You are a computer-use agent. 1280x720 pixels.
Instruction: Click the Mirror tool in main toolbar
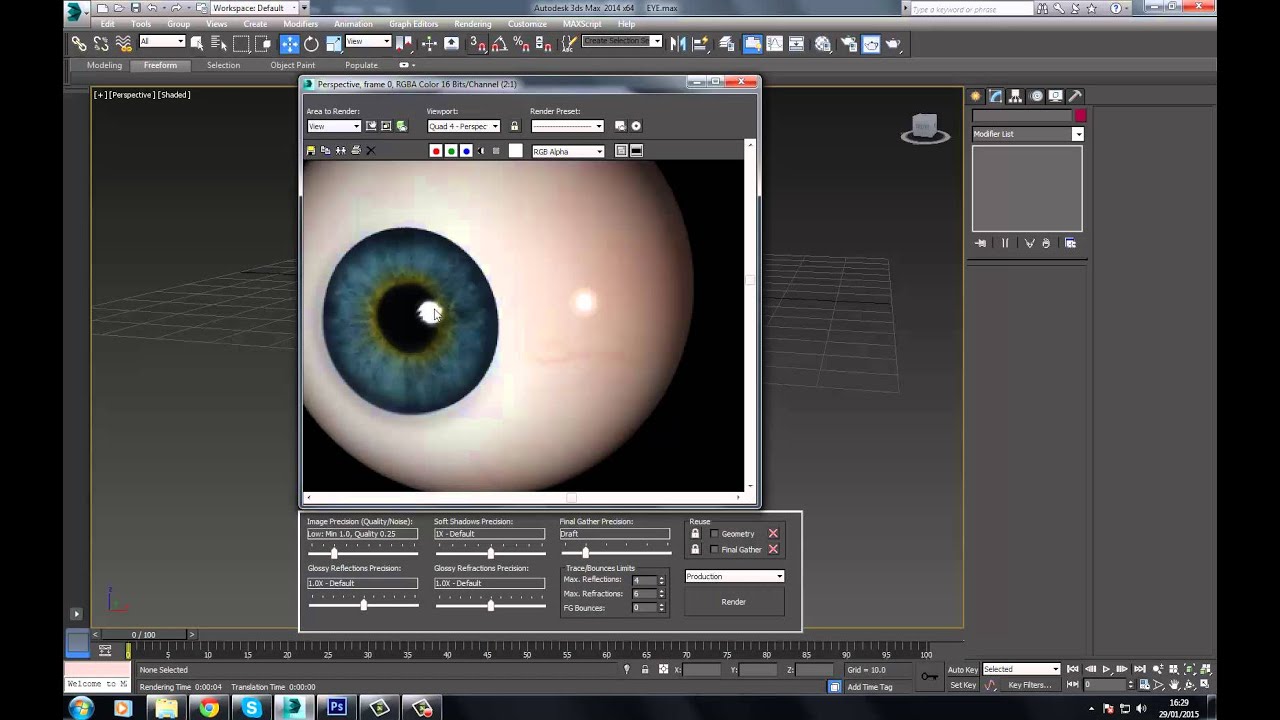point(678,43)
